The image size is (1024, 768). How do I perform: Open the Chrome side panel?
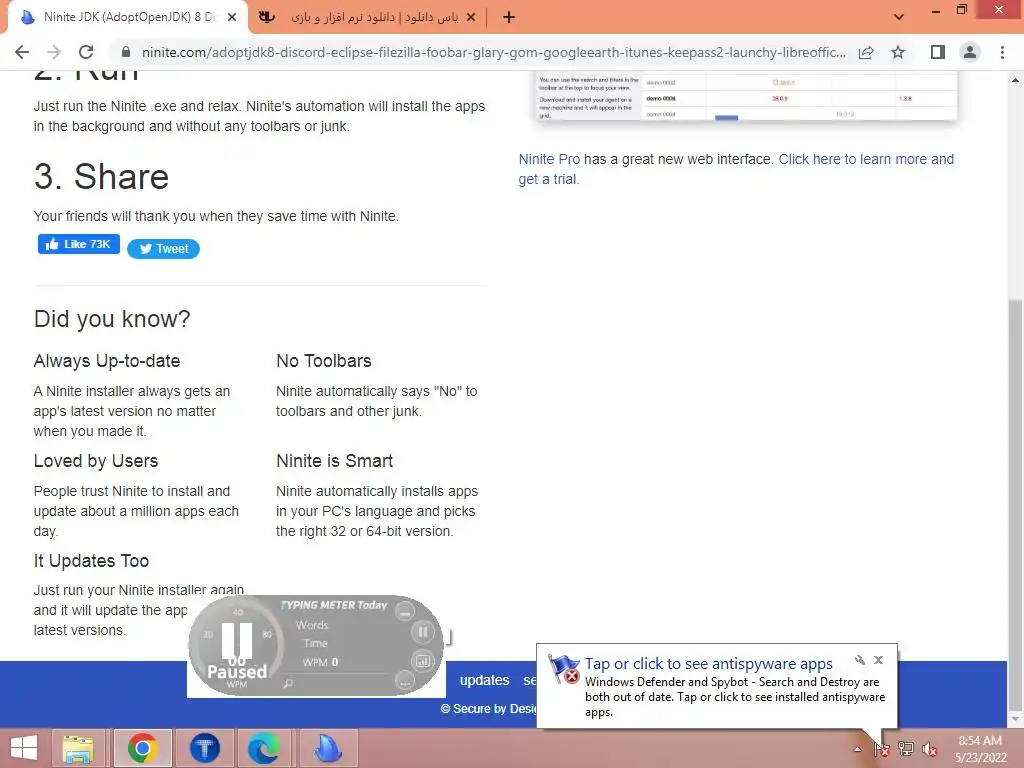pyautogui.click(x=938, y=52)
